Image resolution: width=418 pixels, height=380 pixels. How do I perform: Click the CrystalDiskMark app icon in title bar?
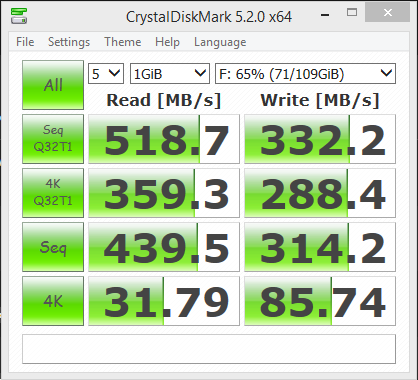tap(19, 16)
